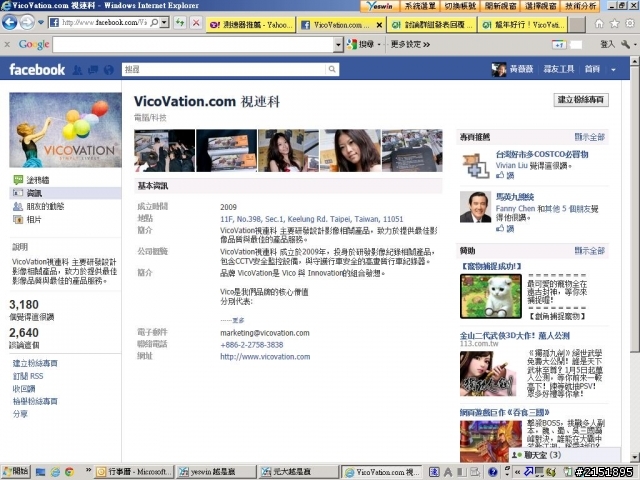Open the wall item in the left menu

click(38, 180)
